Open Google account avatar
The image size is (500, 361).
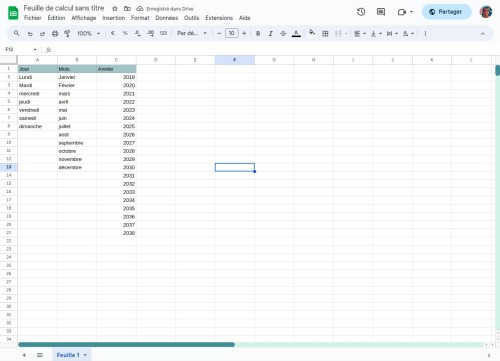point(486,12)
